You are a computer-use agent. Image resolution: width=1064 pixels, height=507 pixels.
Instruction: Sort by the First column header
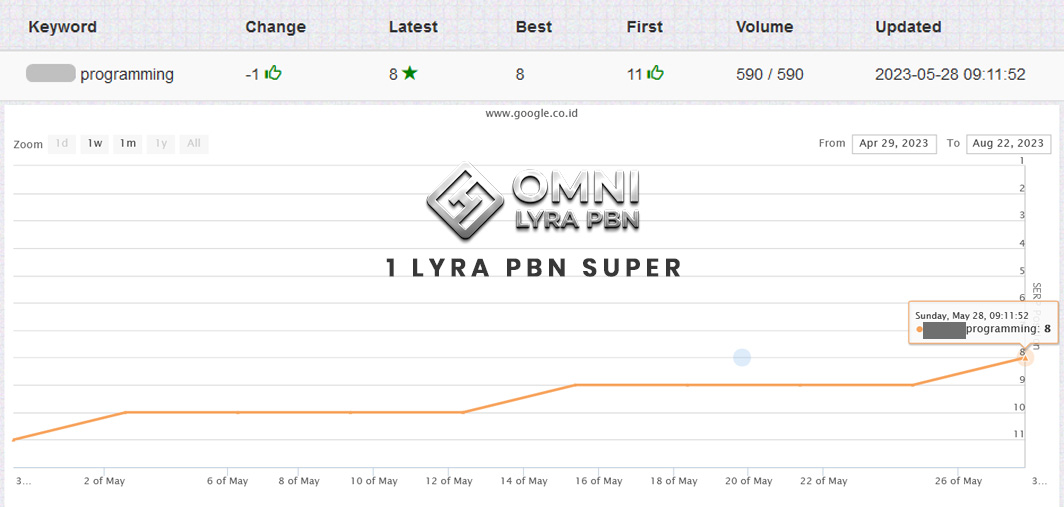(x=645, y=27)
